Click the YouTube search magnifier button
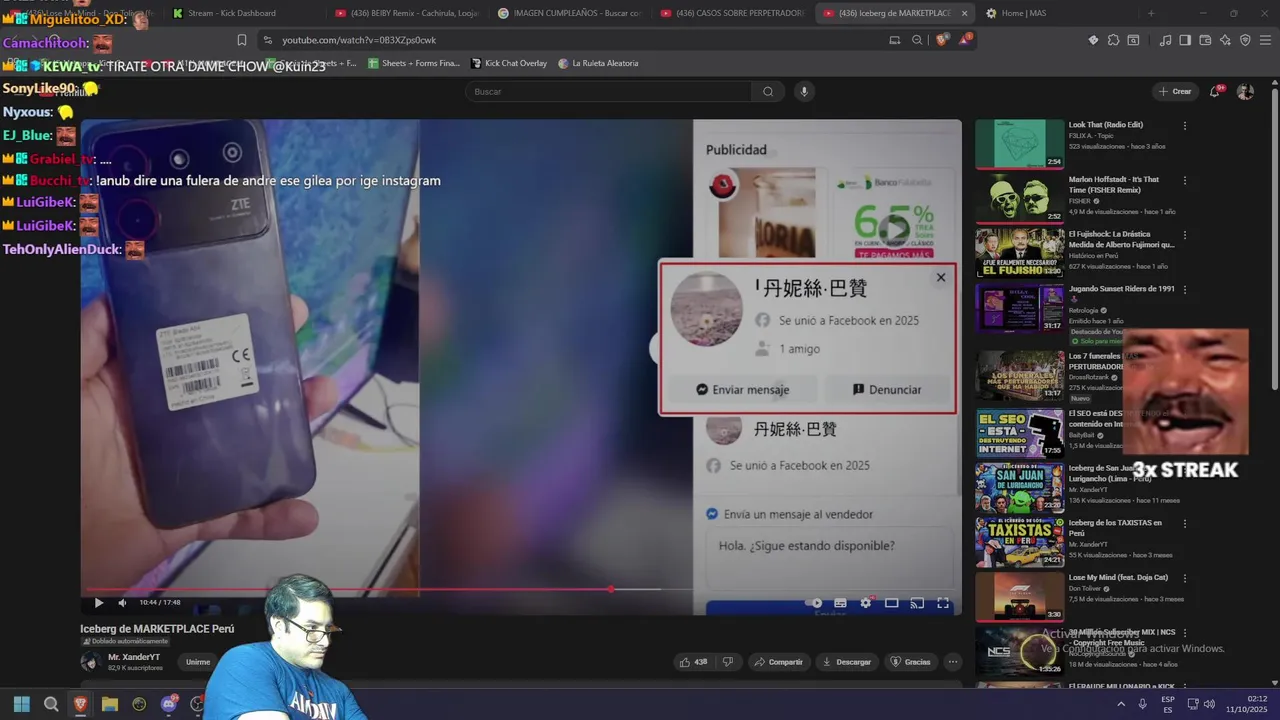 pos(768,91)
